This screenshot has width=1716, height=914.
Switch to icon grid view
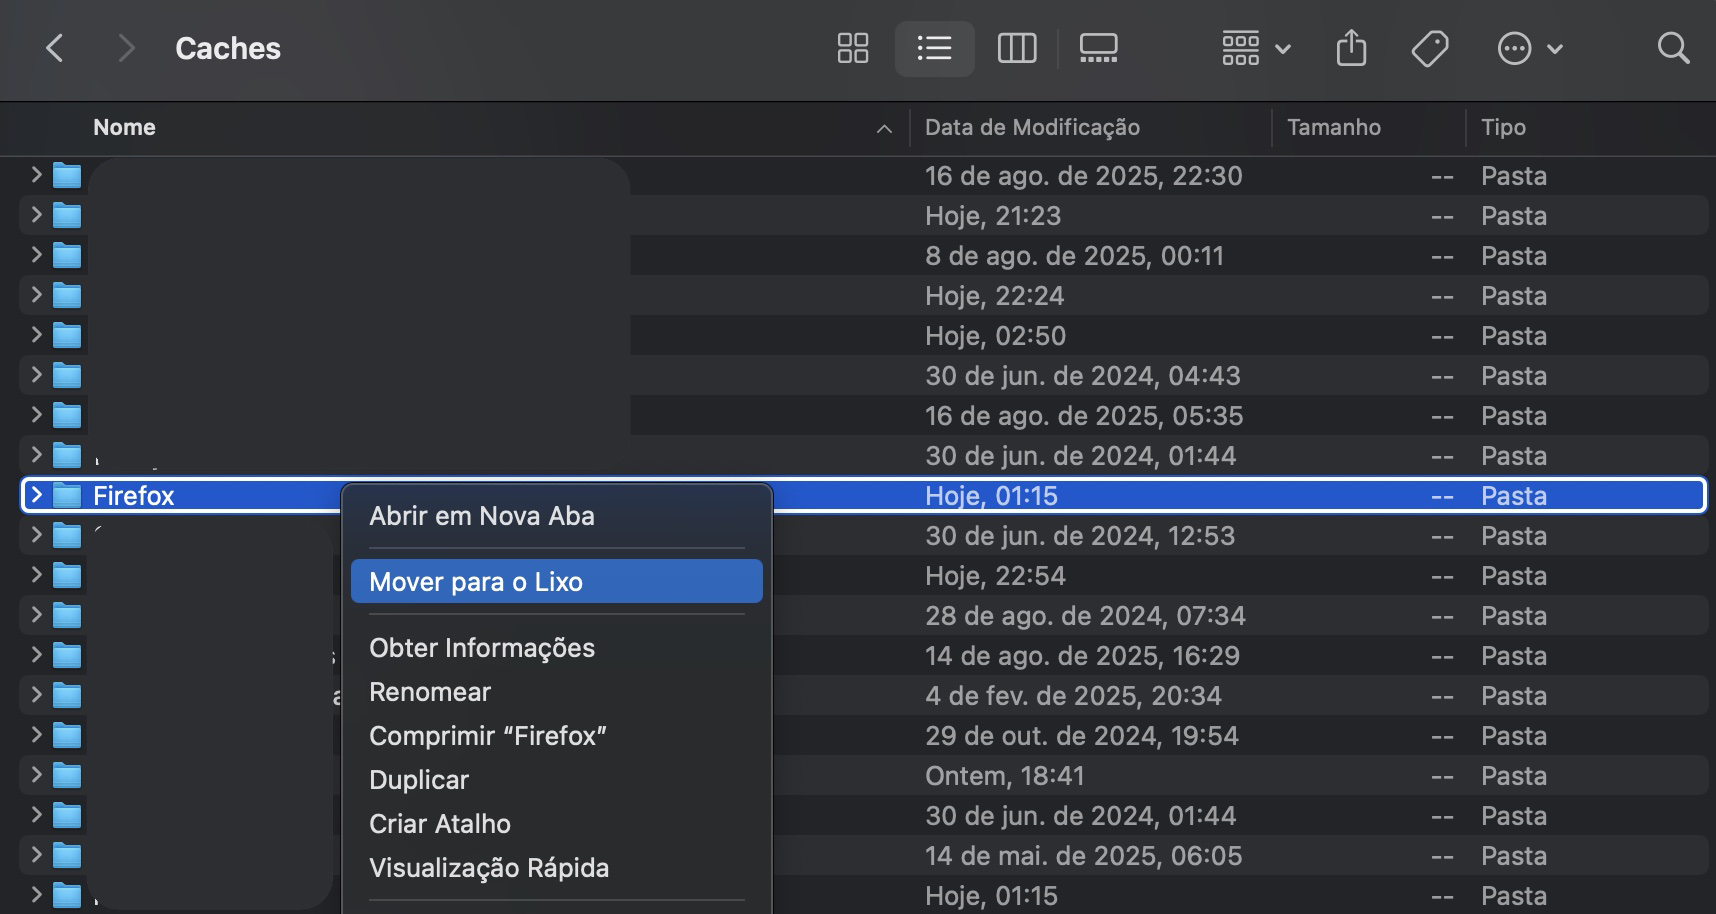click(x=853, y=47)
